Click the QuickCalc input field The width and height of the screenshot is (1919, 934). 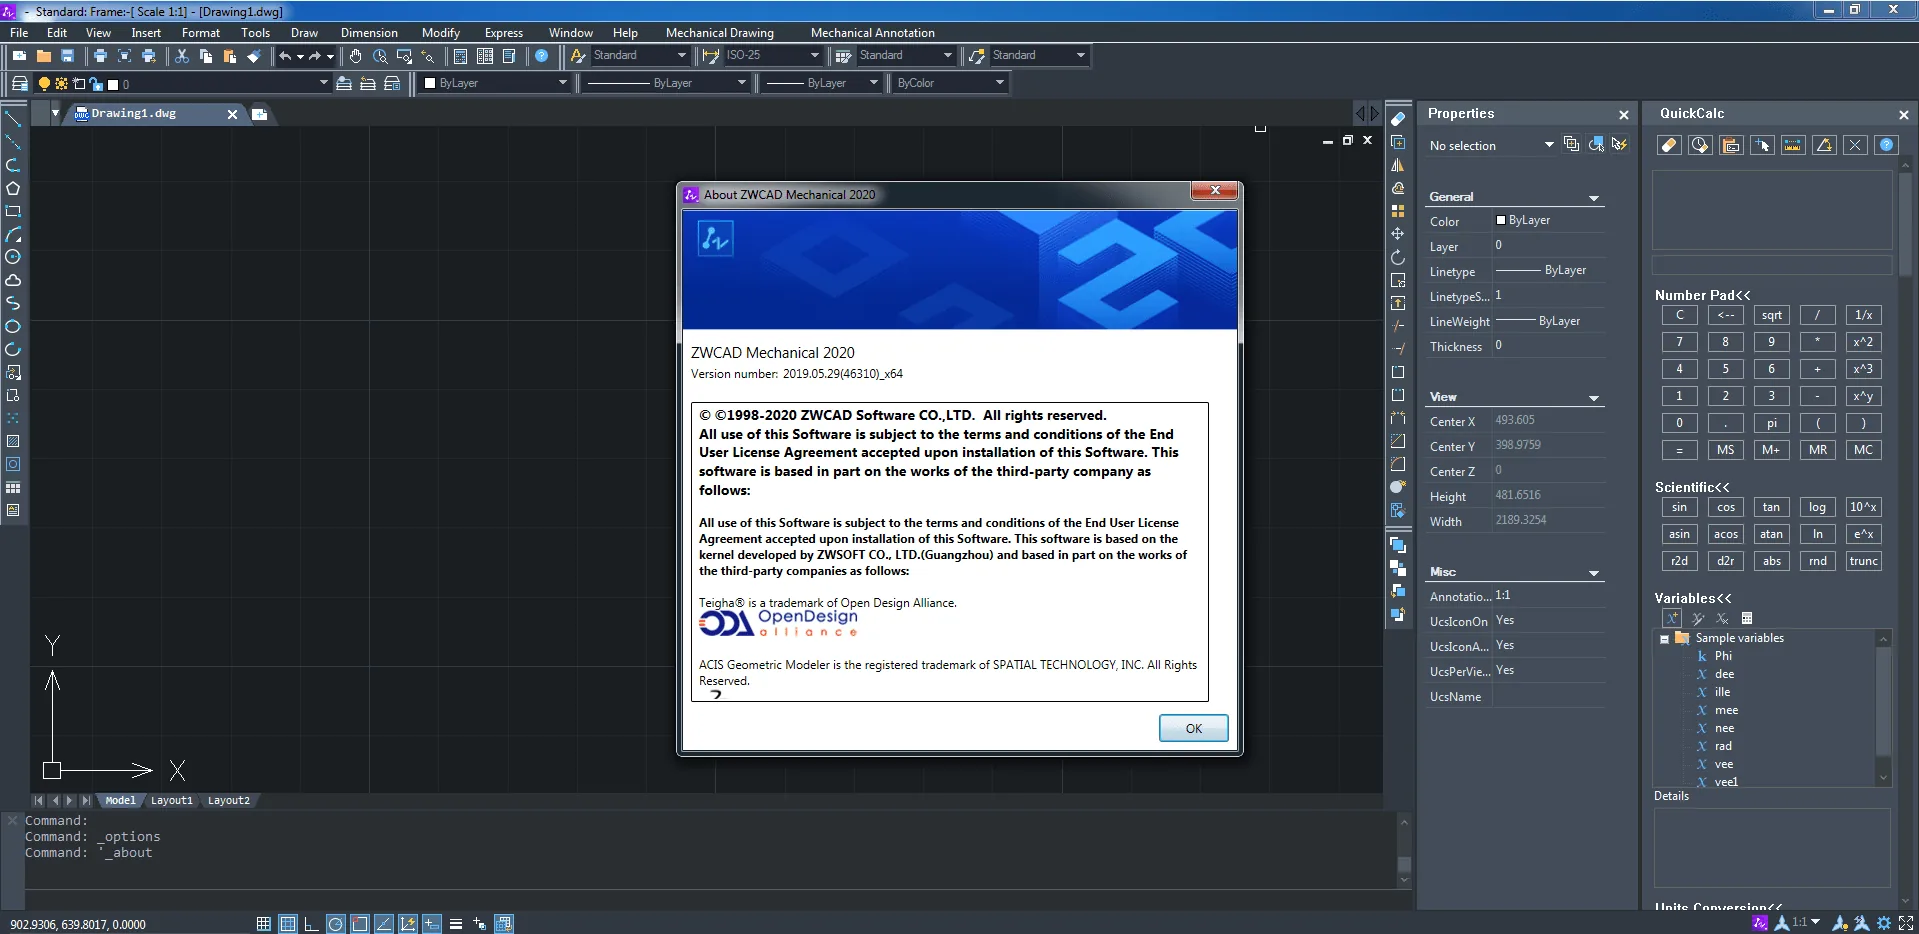tap(1771, 265)
